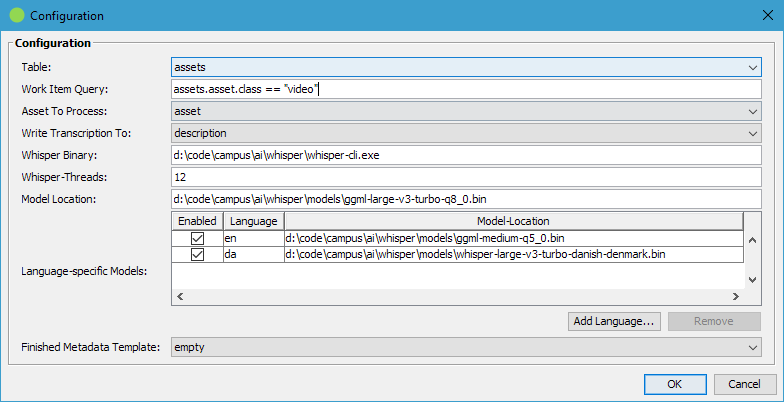The height and width of the screenshot is (402, 784).
Task: Click the horizontal scroll right arrow
Action: (736, 296)
